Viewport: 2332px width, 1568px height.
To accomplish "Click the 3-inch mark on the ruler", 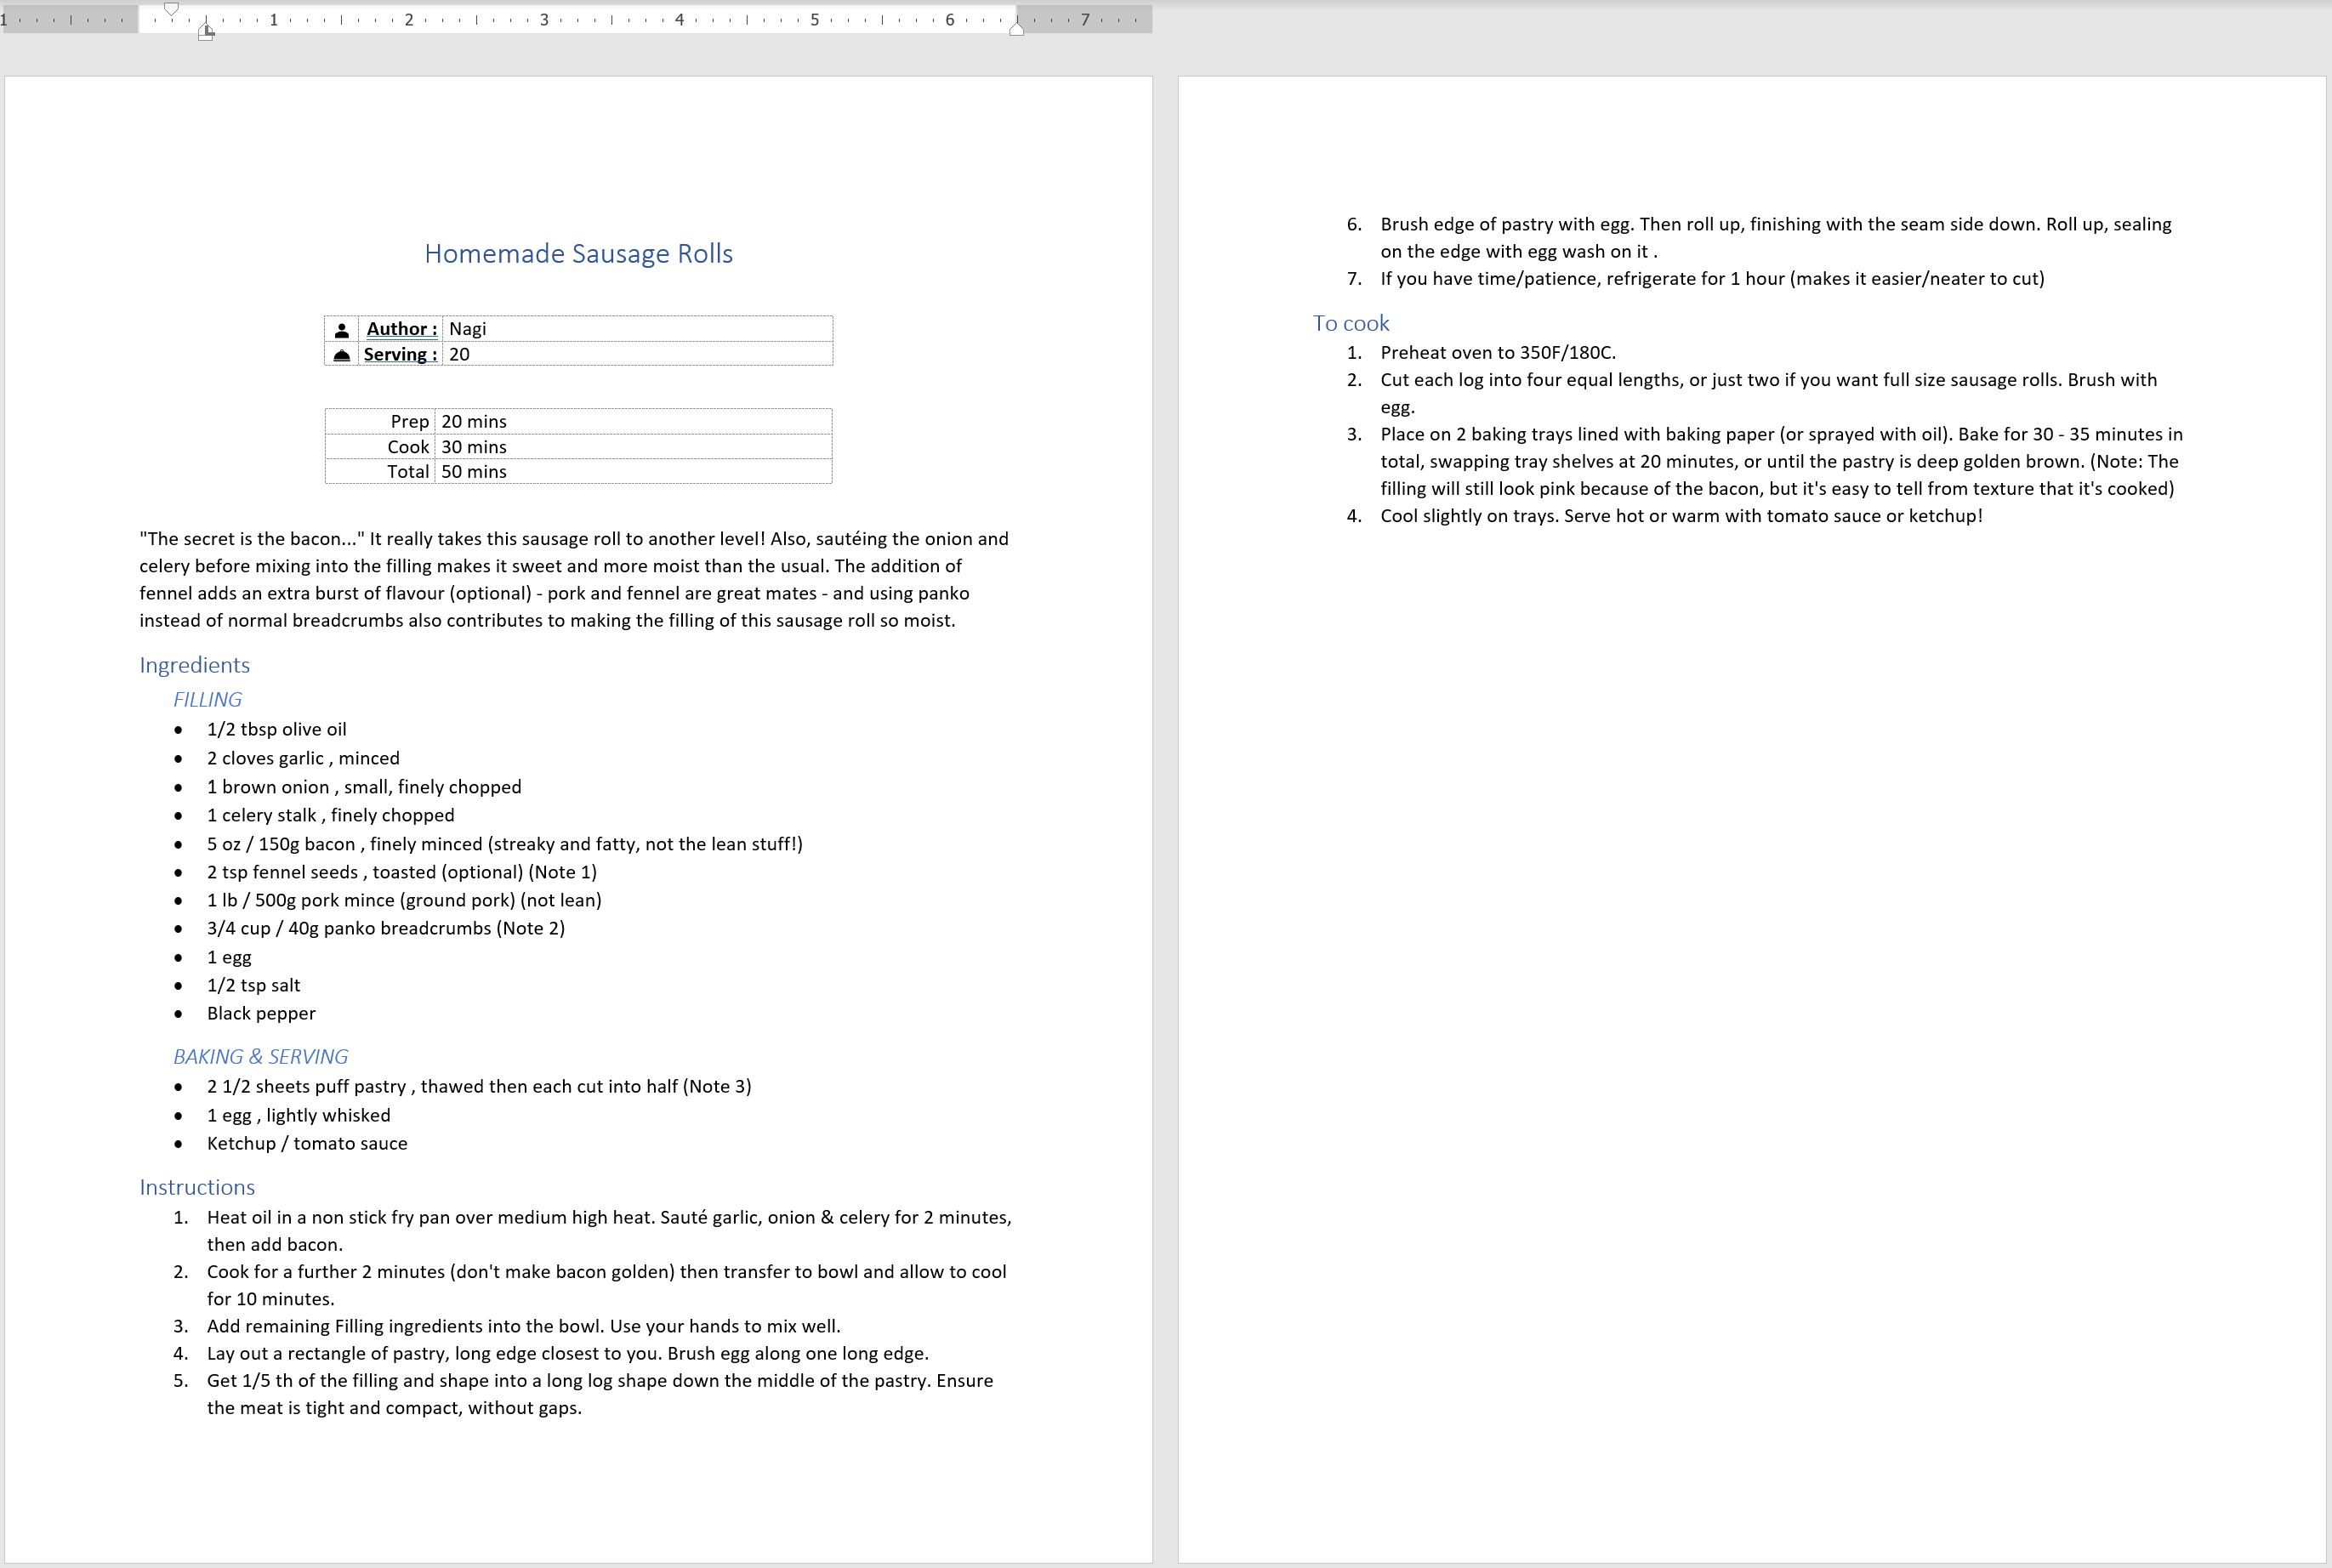I will click(544, 19).
